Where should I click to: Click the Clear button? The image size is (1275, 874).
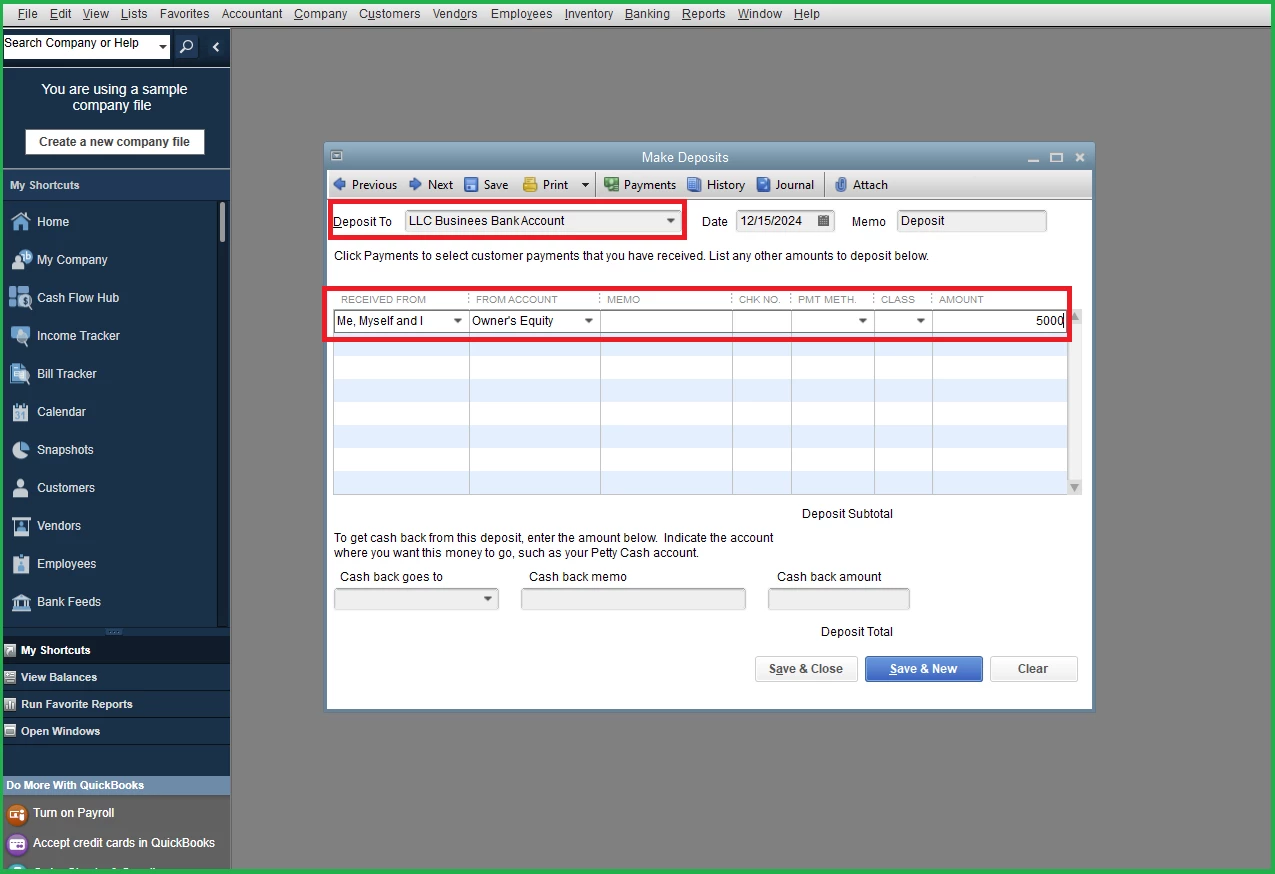tap(1033, 669)
